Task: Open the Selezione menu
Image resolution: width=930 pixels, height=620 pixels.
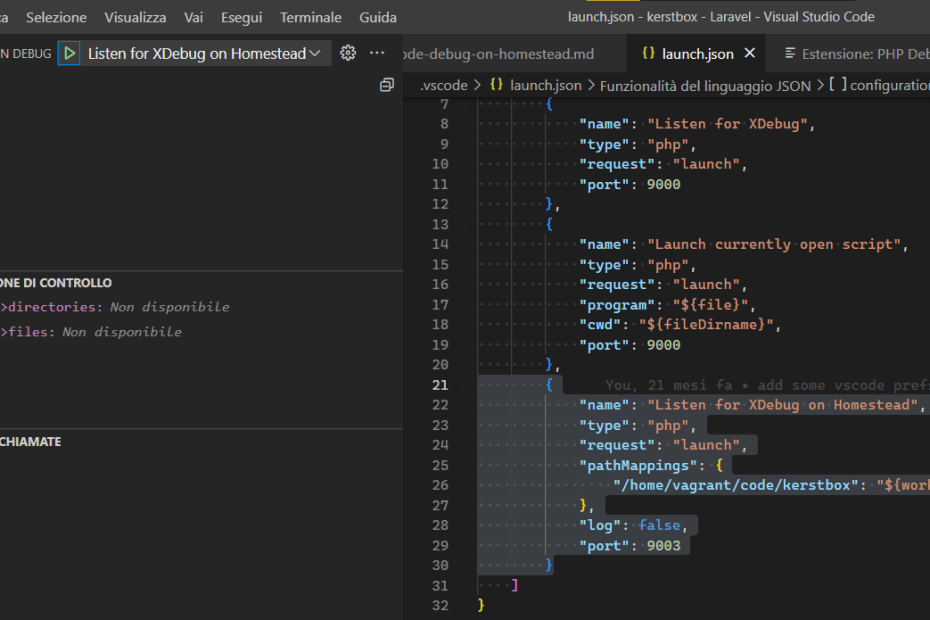Action: [56, 17]
